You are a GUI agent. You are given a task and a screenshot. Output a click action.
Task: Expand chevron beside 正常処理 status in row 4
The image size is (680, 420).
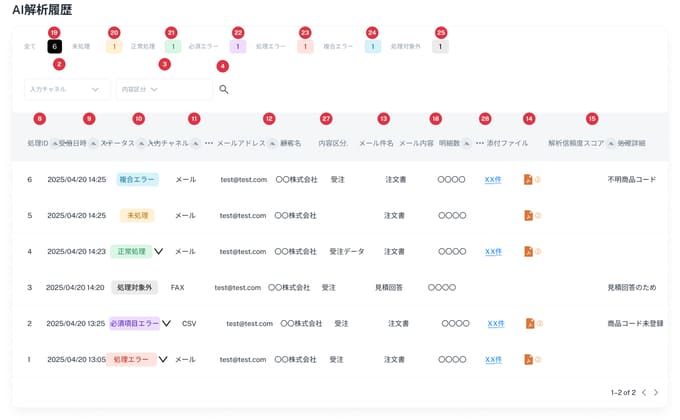[158, 252]
